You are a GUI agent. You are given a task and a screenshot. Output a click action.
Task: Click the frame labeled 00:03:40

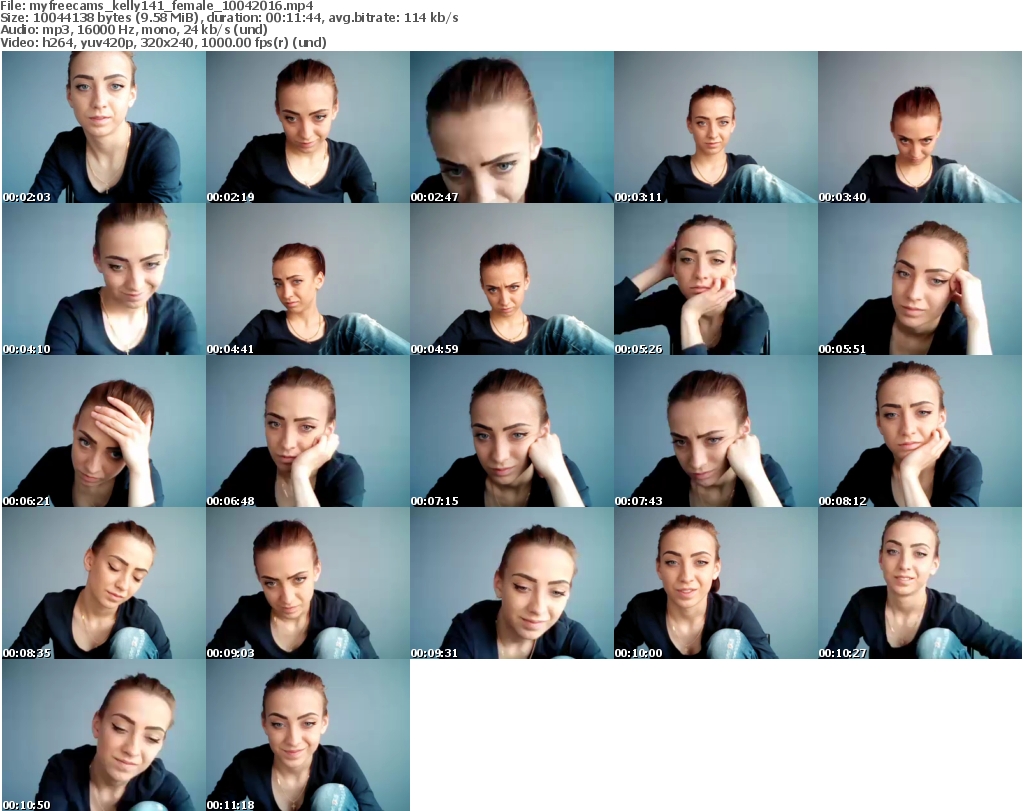[919, 127]
